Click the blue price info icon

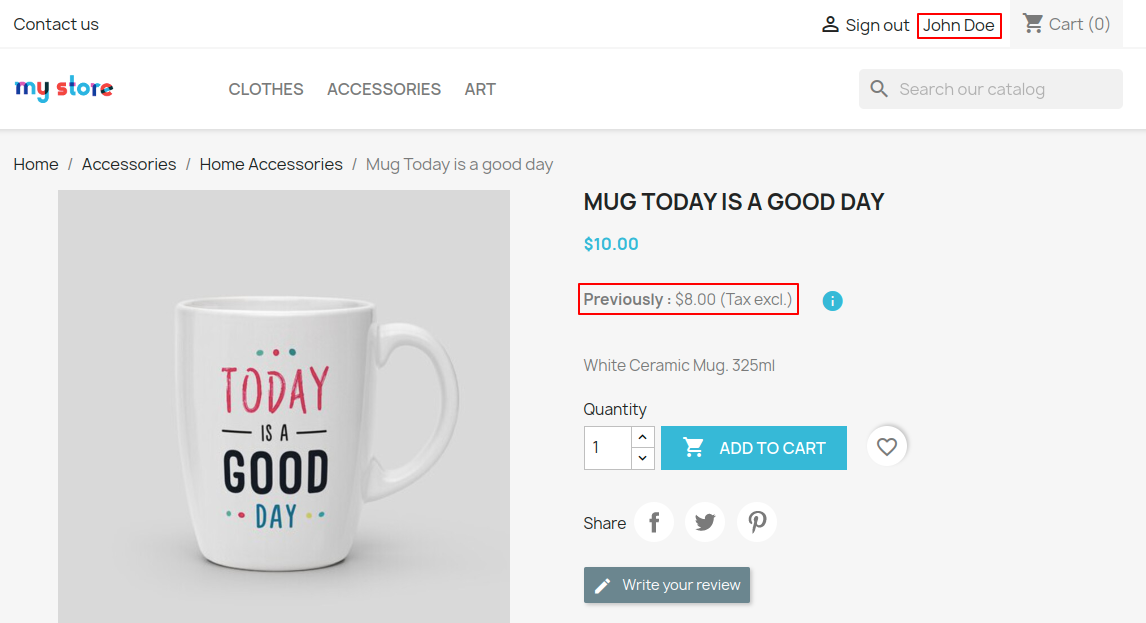[x=832, y=300]
